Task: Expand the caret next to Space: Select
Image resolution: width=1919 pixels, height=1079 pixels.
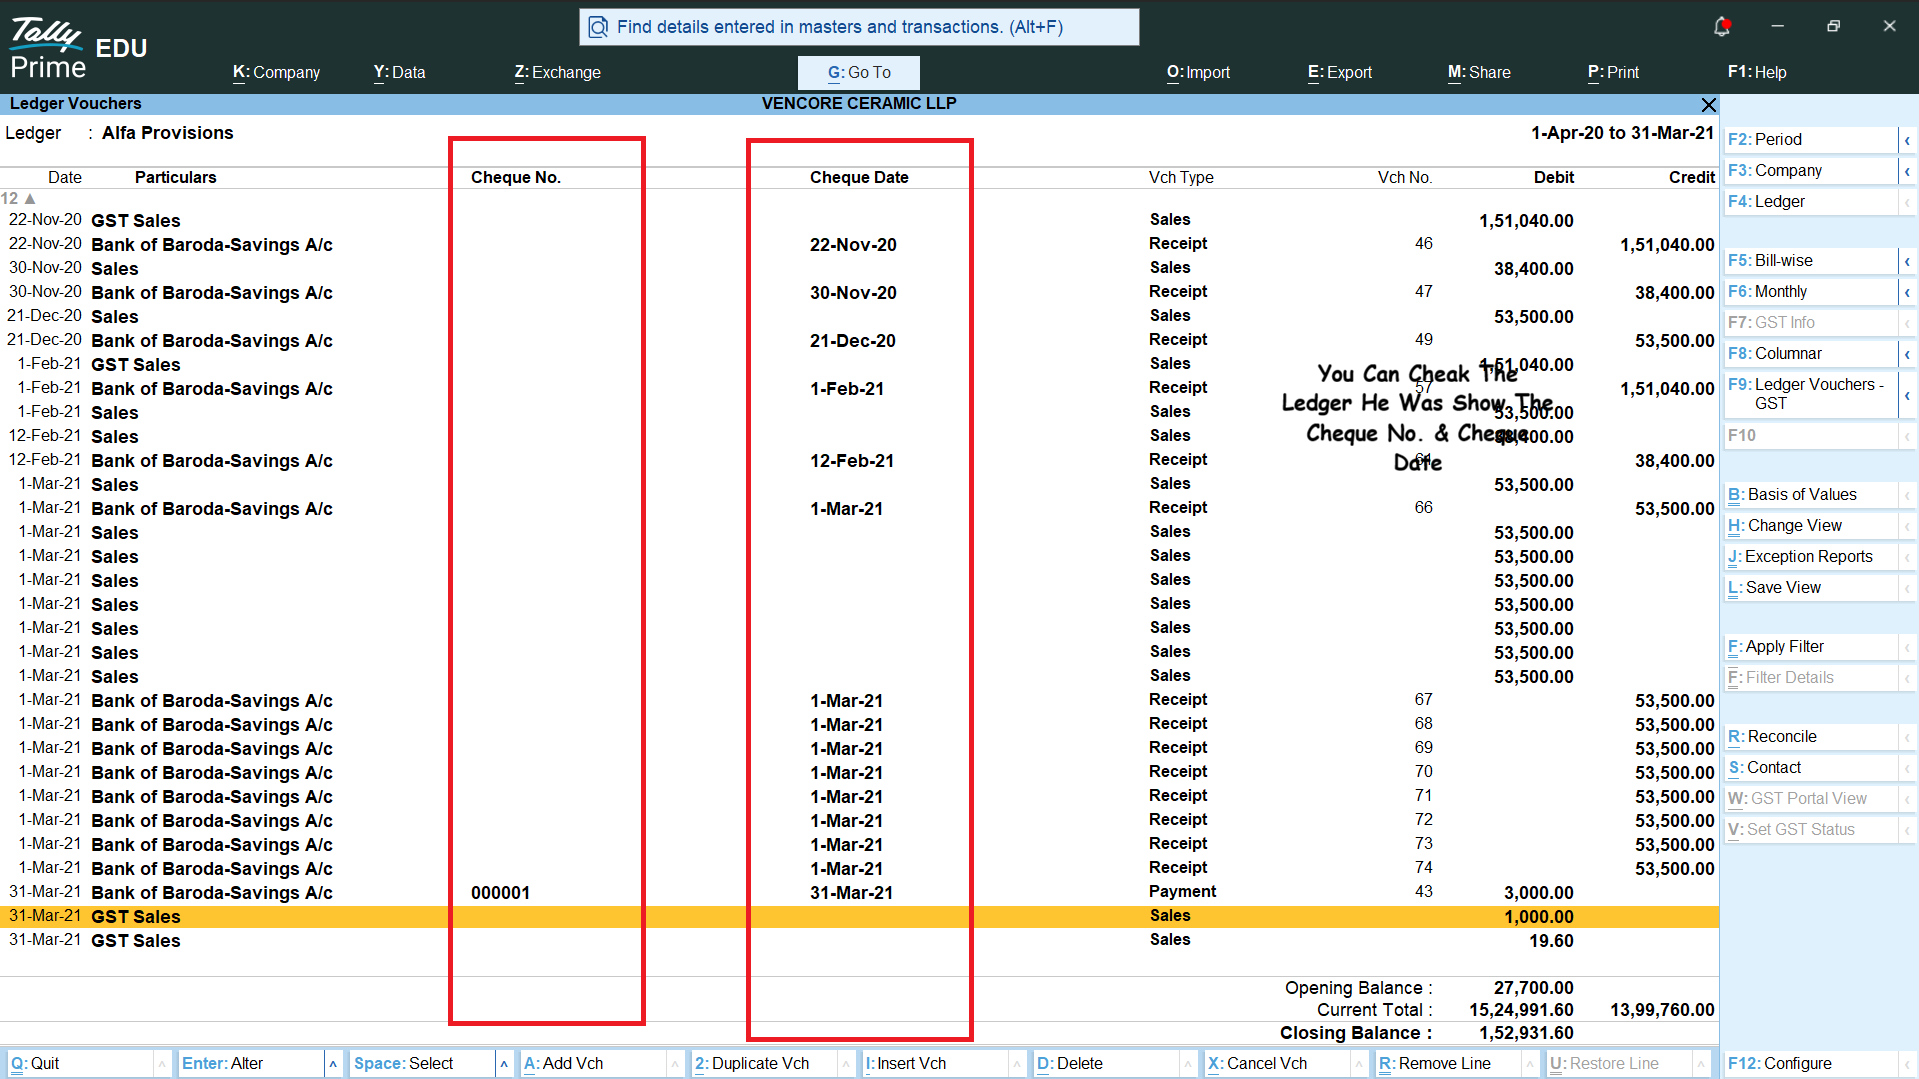Action: 504,1064
